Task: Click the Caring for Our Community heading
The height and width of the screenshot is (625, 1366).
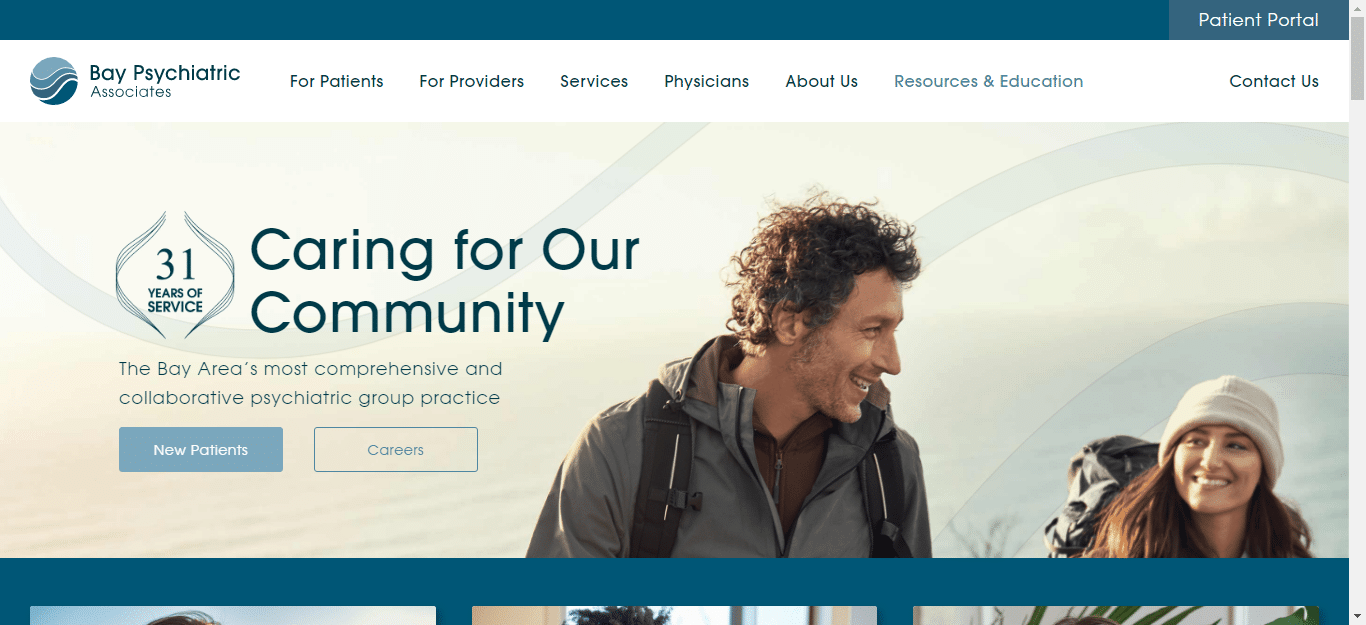Action: click(445, 280)
